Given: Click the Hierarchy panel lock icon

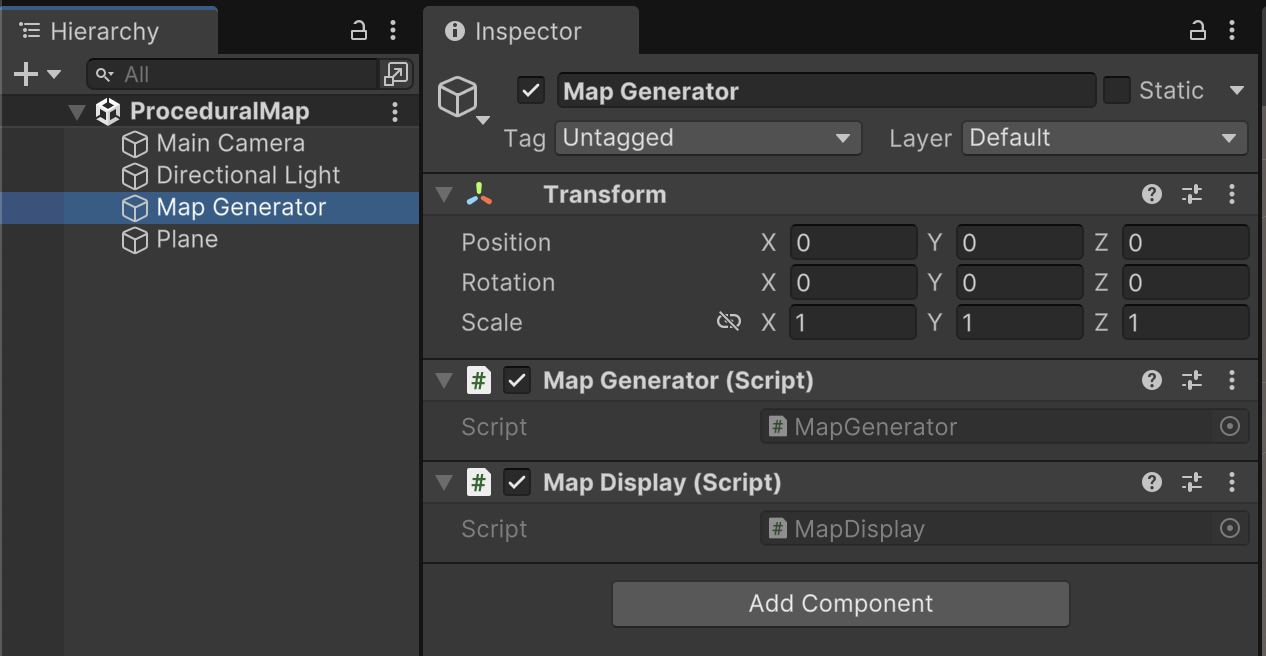Looking at the screenshot, I should 359,31.
